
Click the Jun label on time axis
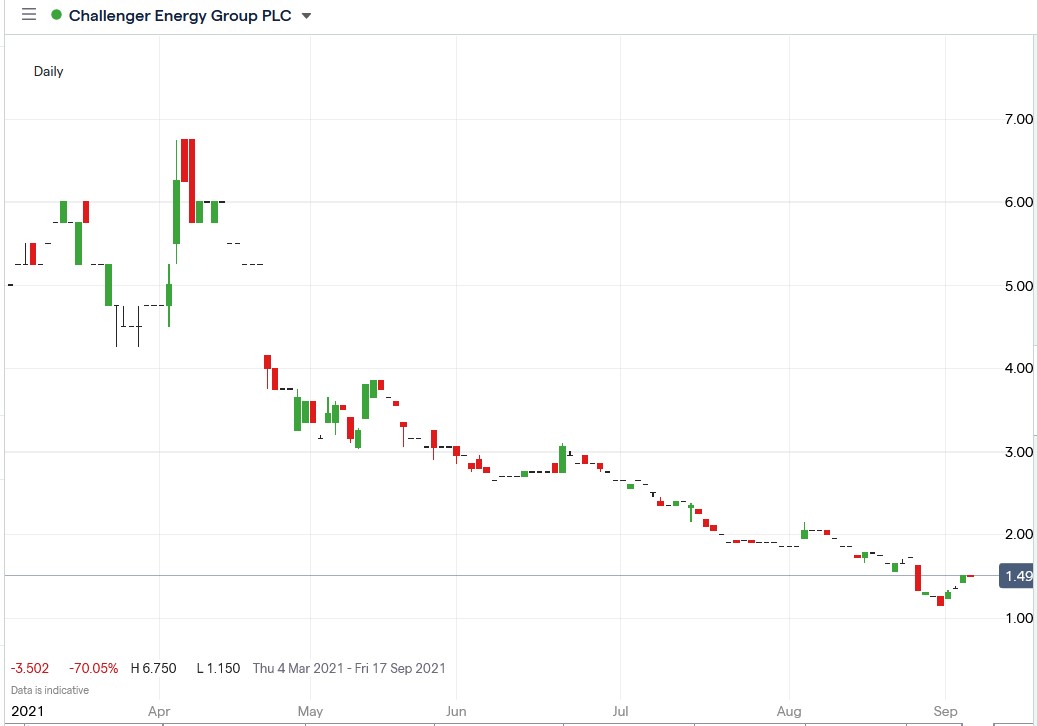tap(456, 711)
